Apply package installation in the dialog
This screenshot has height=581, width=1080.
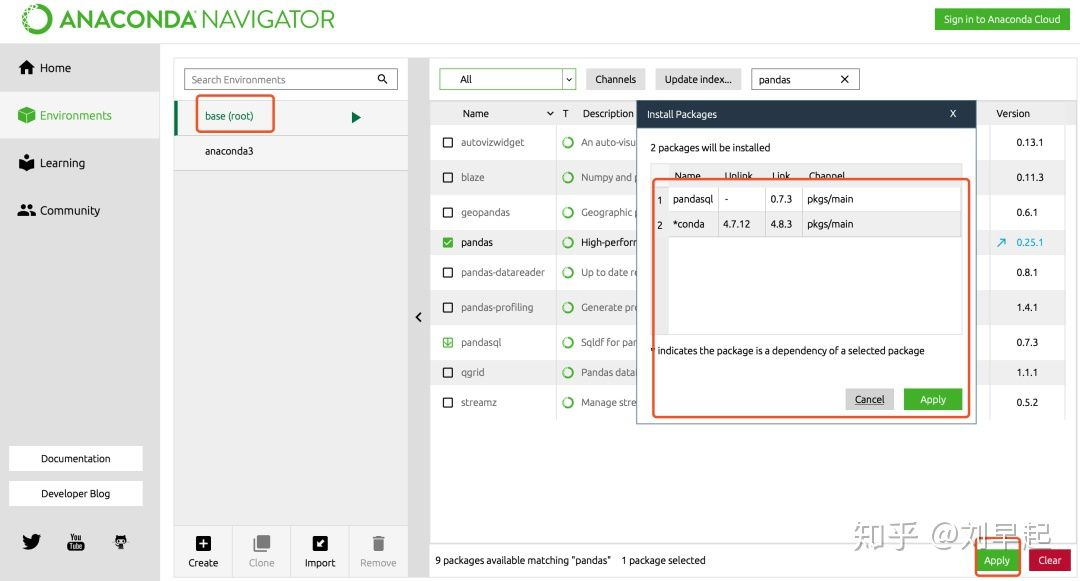(933, 399)
